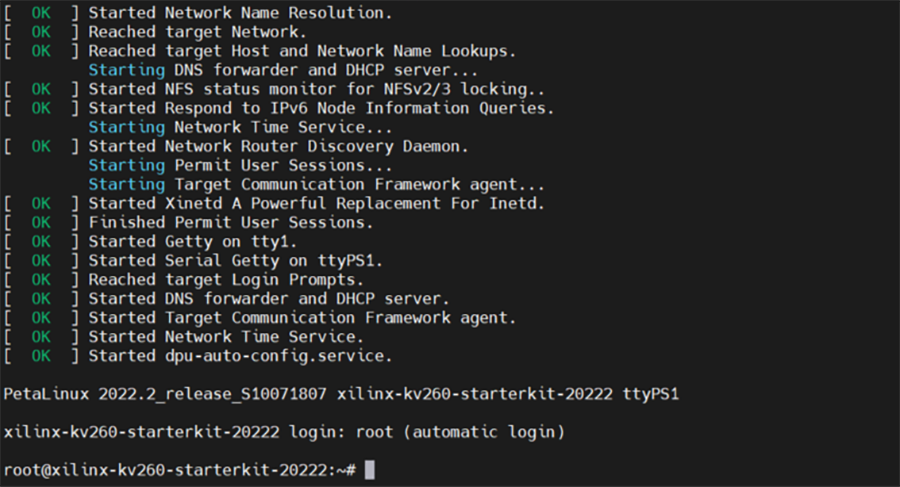Click 'Started Serial Getty on ttyPS1.' line
This screenshot has width=900, height=487.
[193, 261]
